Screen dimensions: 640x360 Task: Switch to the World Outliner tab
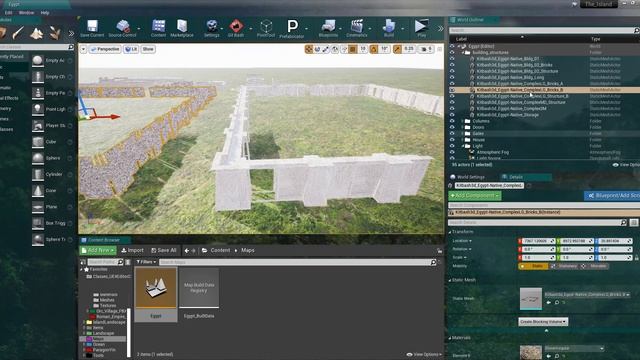click(470, 20)
